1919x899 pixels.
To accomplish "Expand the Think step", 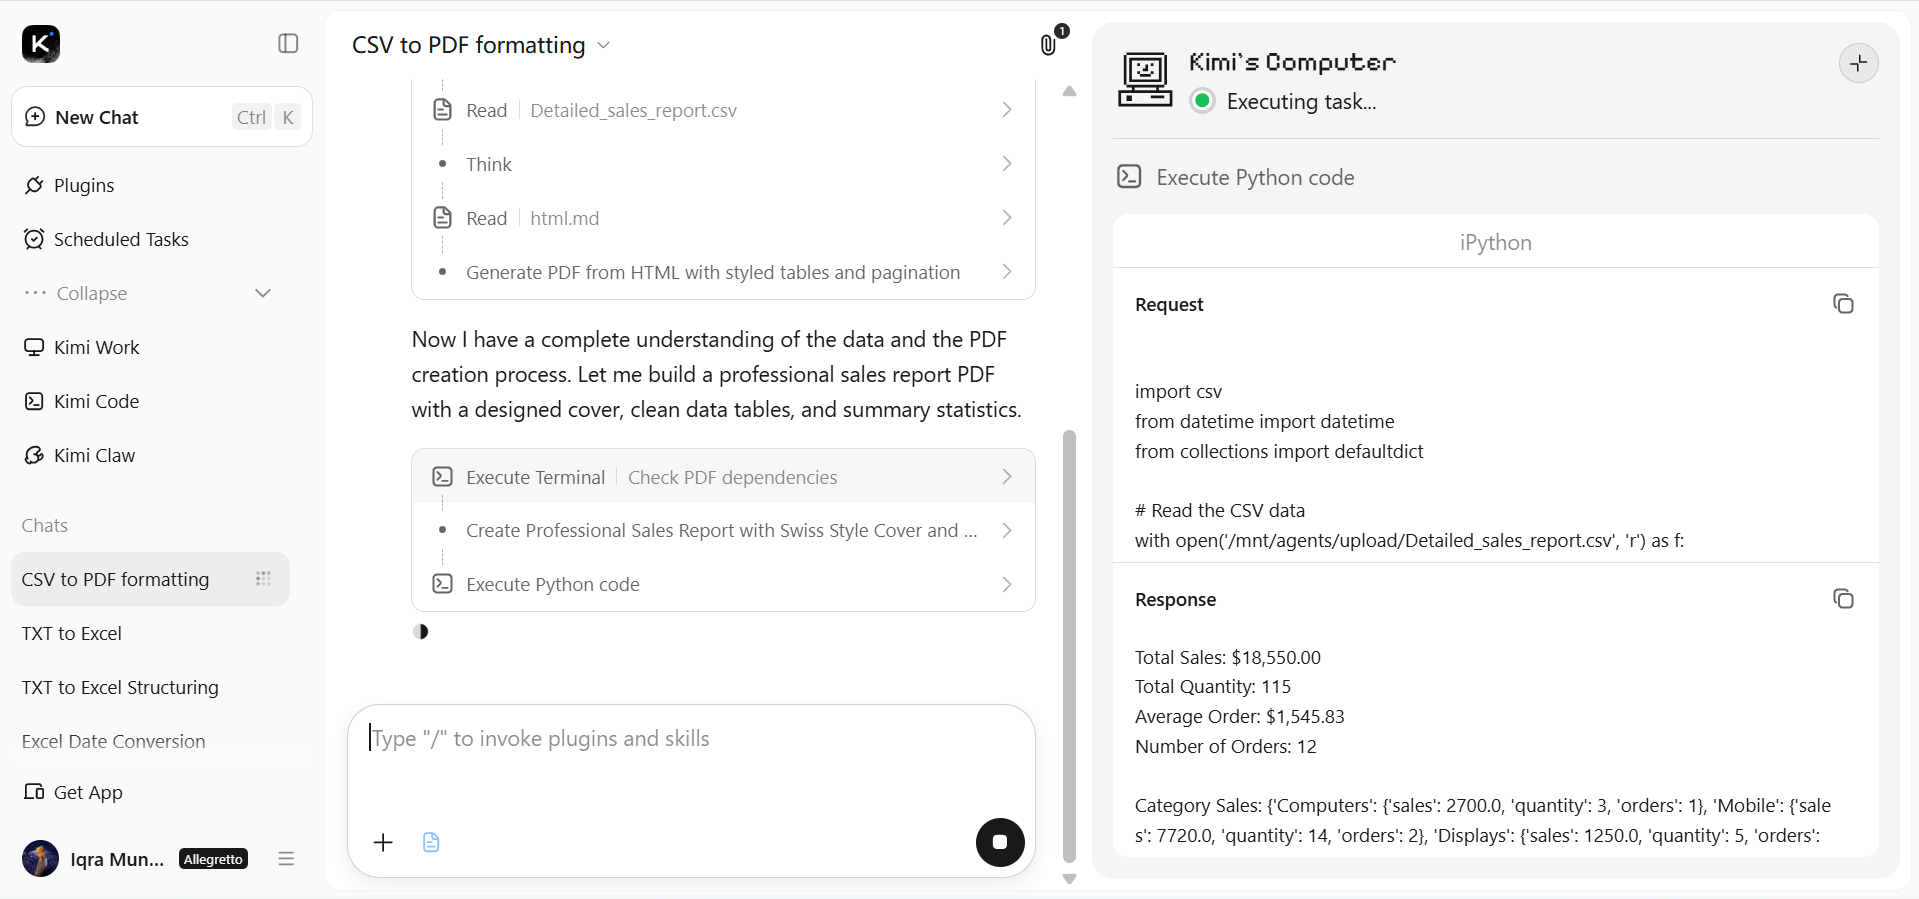I will pos(724,164).
